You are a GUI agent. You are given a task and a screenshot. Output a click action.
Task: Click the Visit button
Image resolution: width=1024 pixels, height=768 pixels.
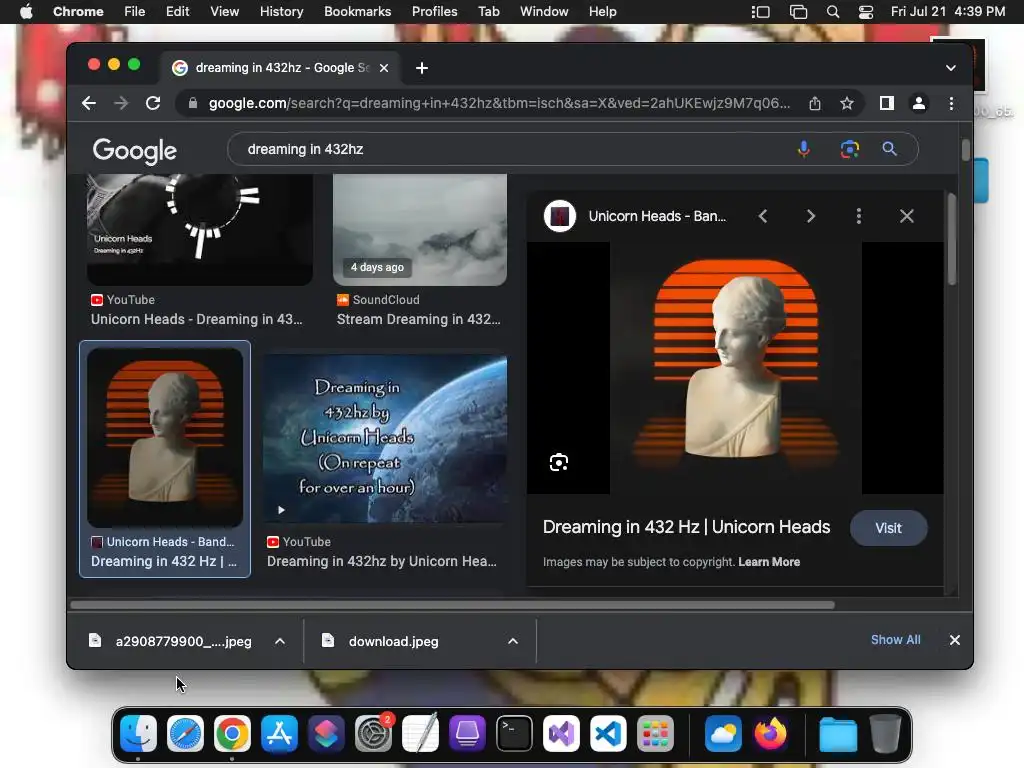point(888,528)
